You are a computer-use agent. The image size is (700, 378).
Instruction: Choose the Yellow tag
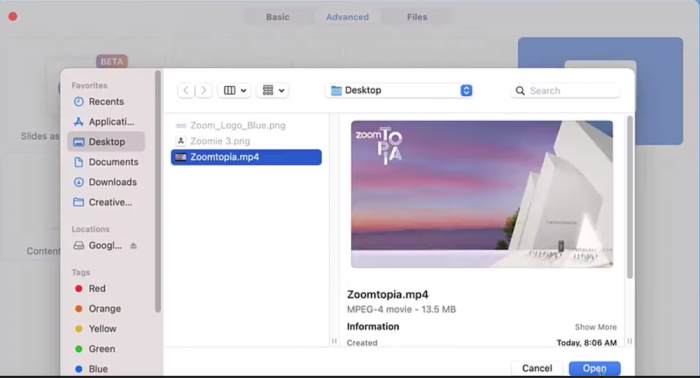click(x=96, y=329)
